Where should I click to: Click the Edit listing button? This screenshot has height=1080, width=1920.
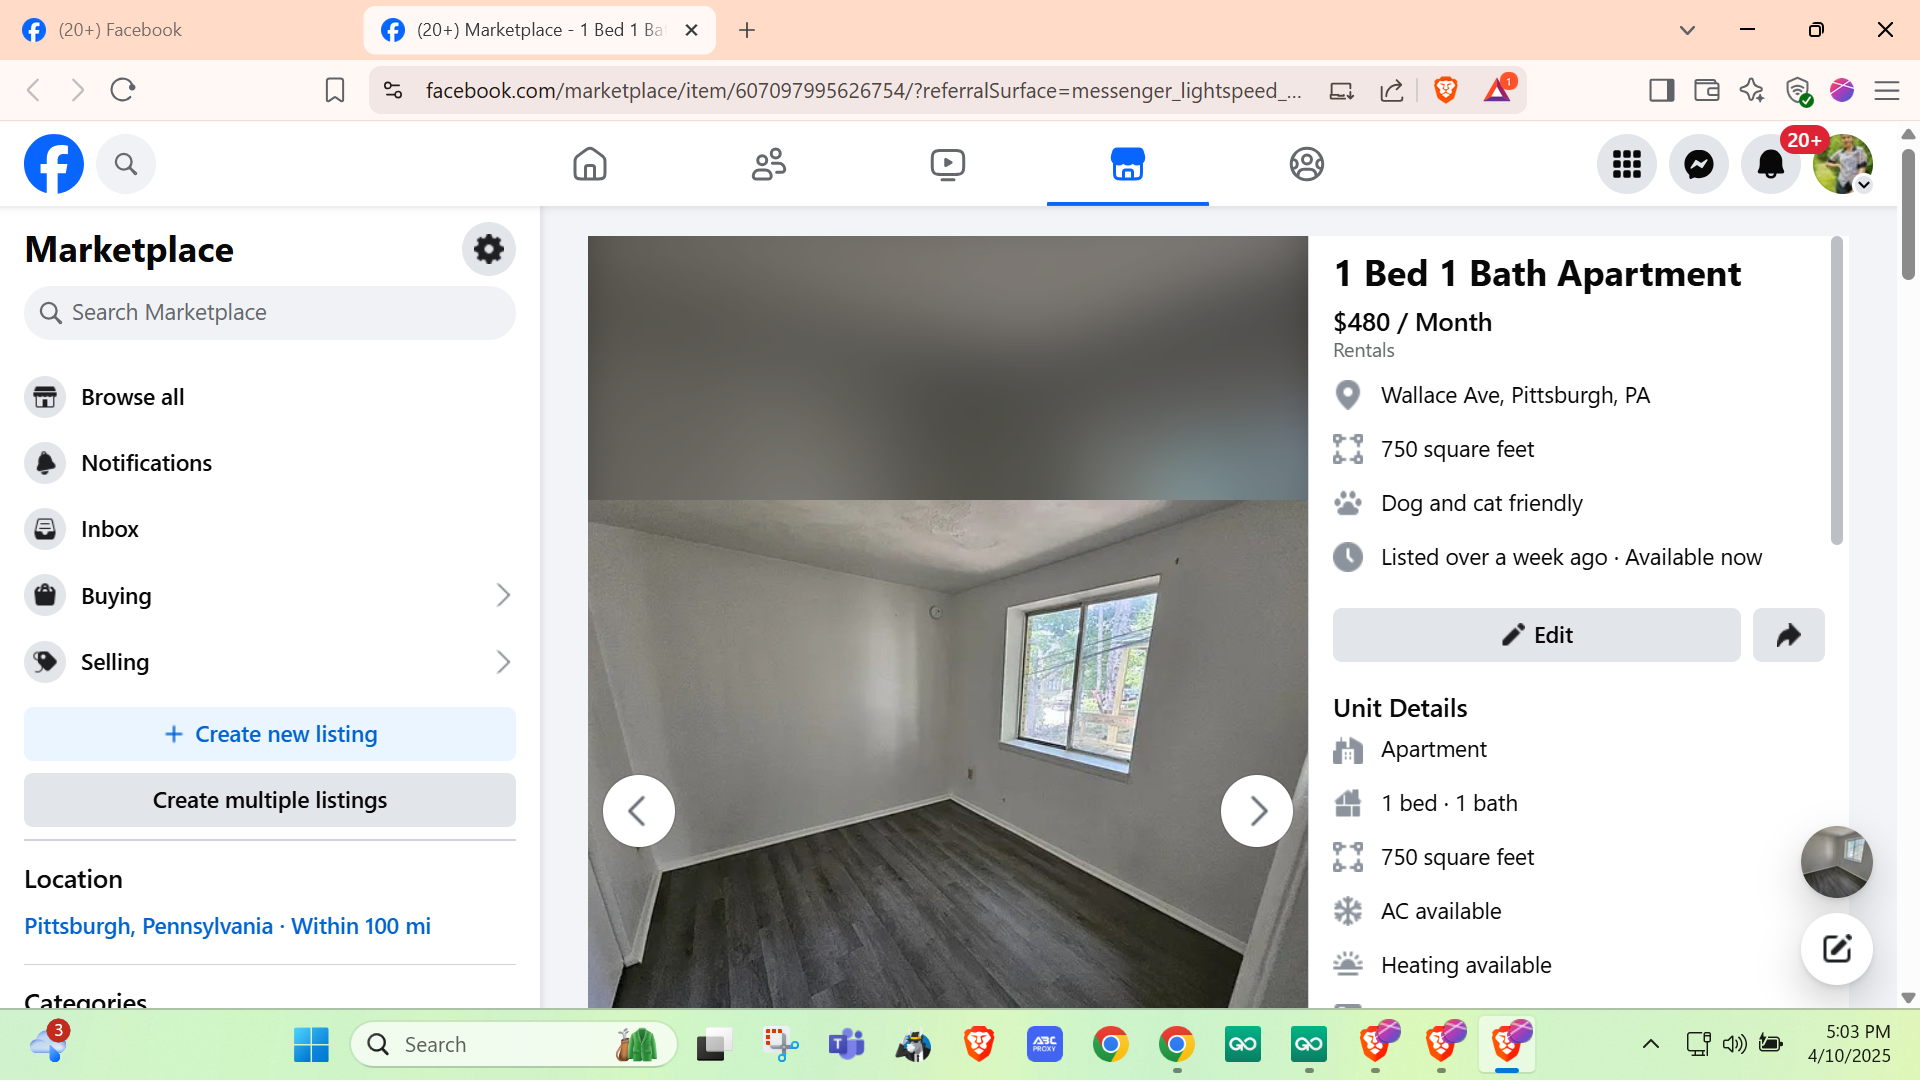pyautogui.click(x=1536, y=635)
